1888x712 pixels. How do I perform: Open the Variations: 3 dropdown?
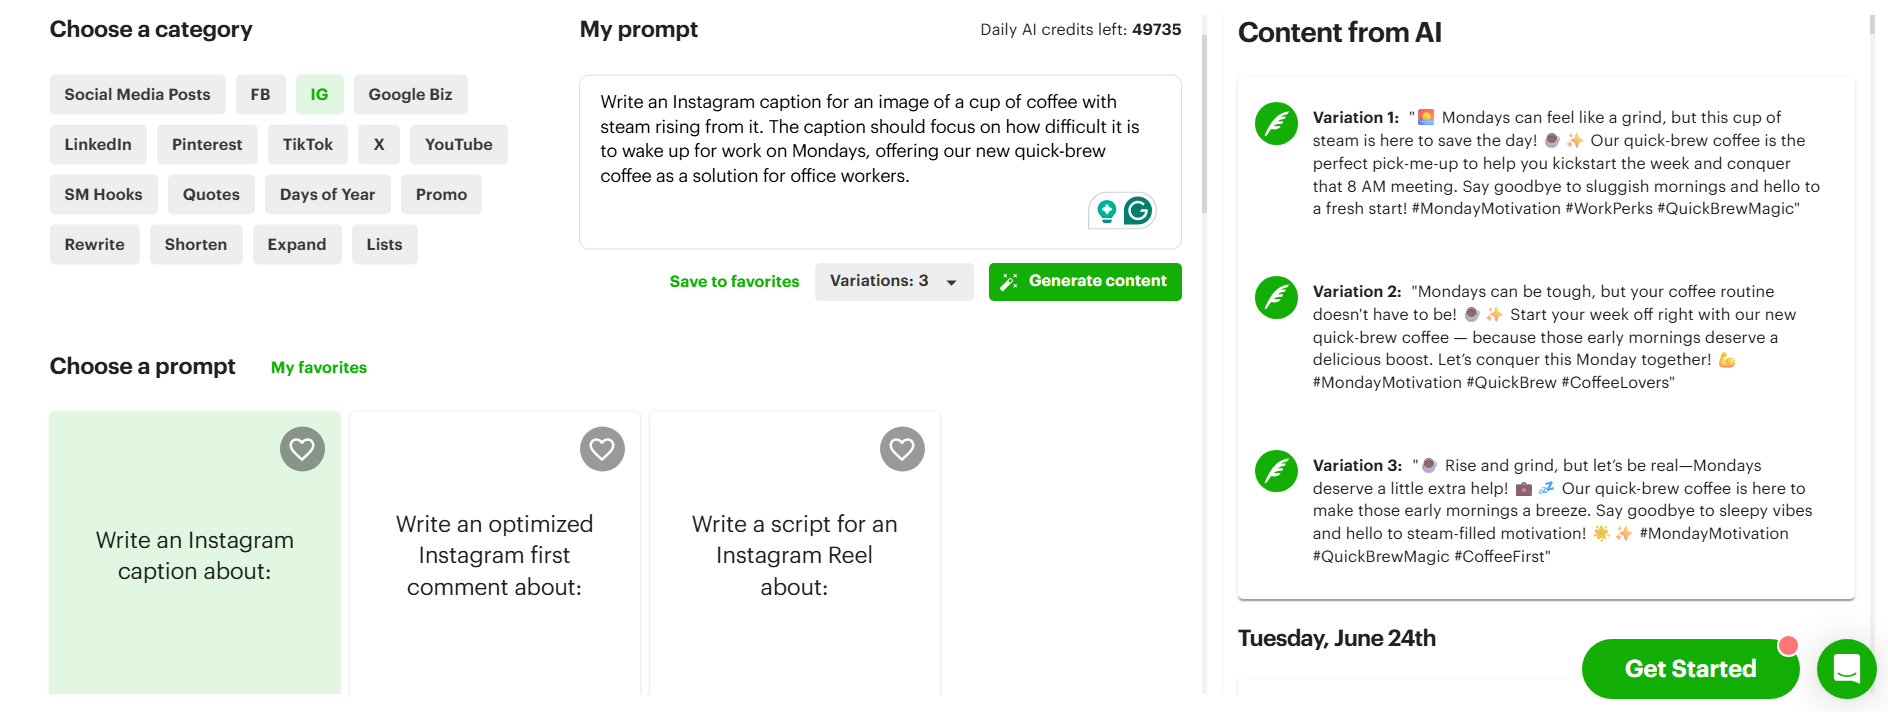(x=894, y=282)
